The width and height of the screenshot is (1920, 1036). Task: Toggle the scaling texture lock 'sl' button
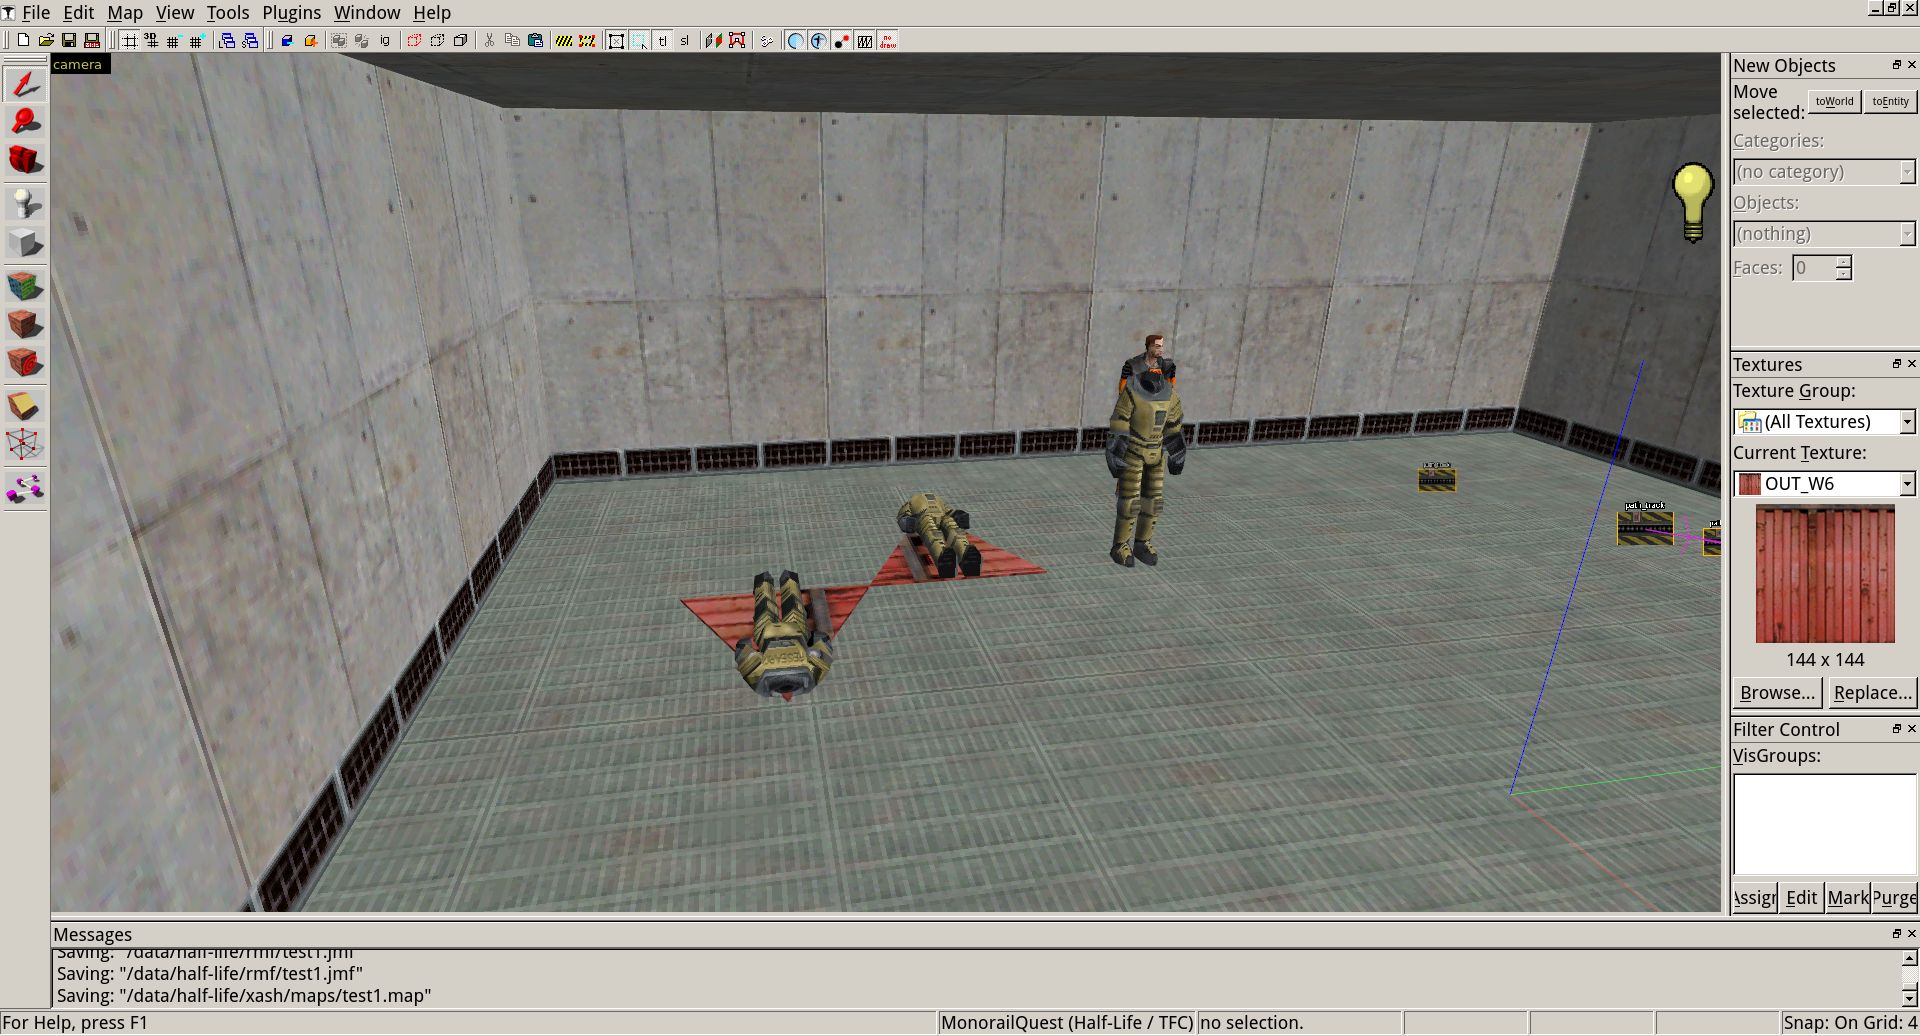click(x=685, y=40)
